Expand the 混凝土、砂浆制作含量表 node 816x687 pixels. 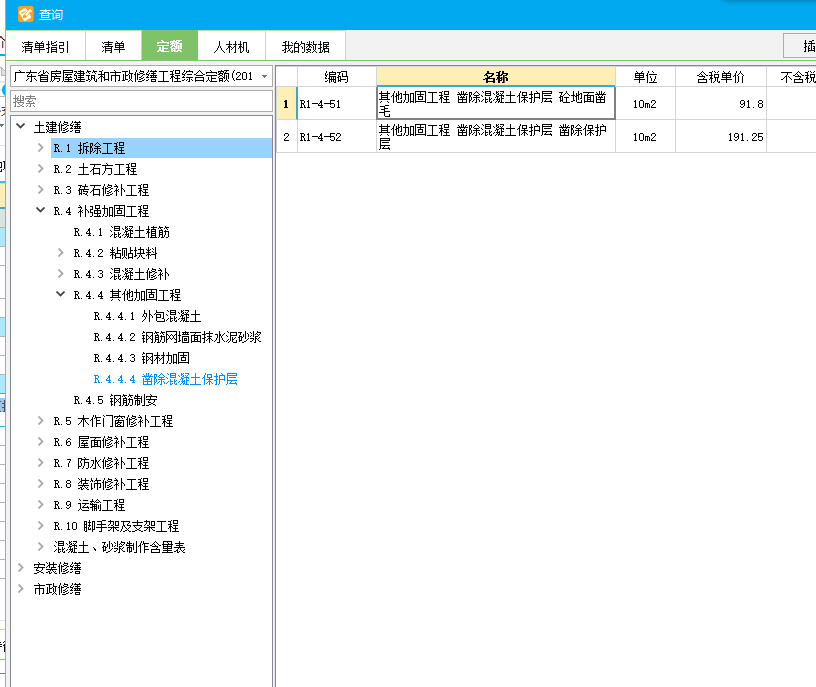pos(41,546)
